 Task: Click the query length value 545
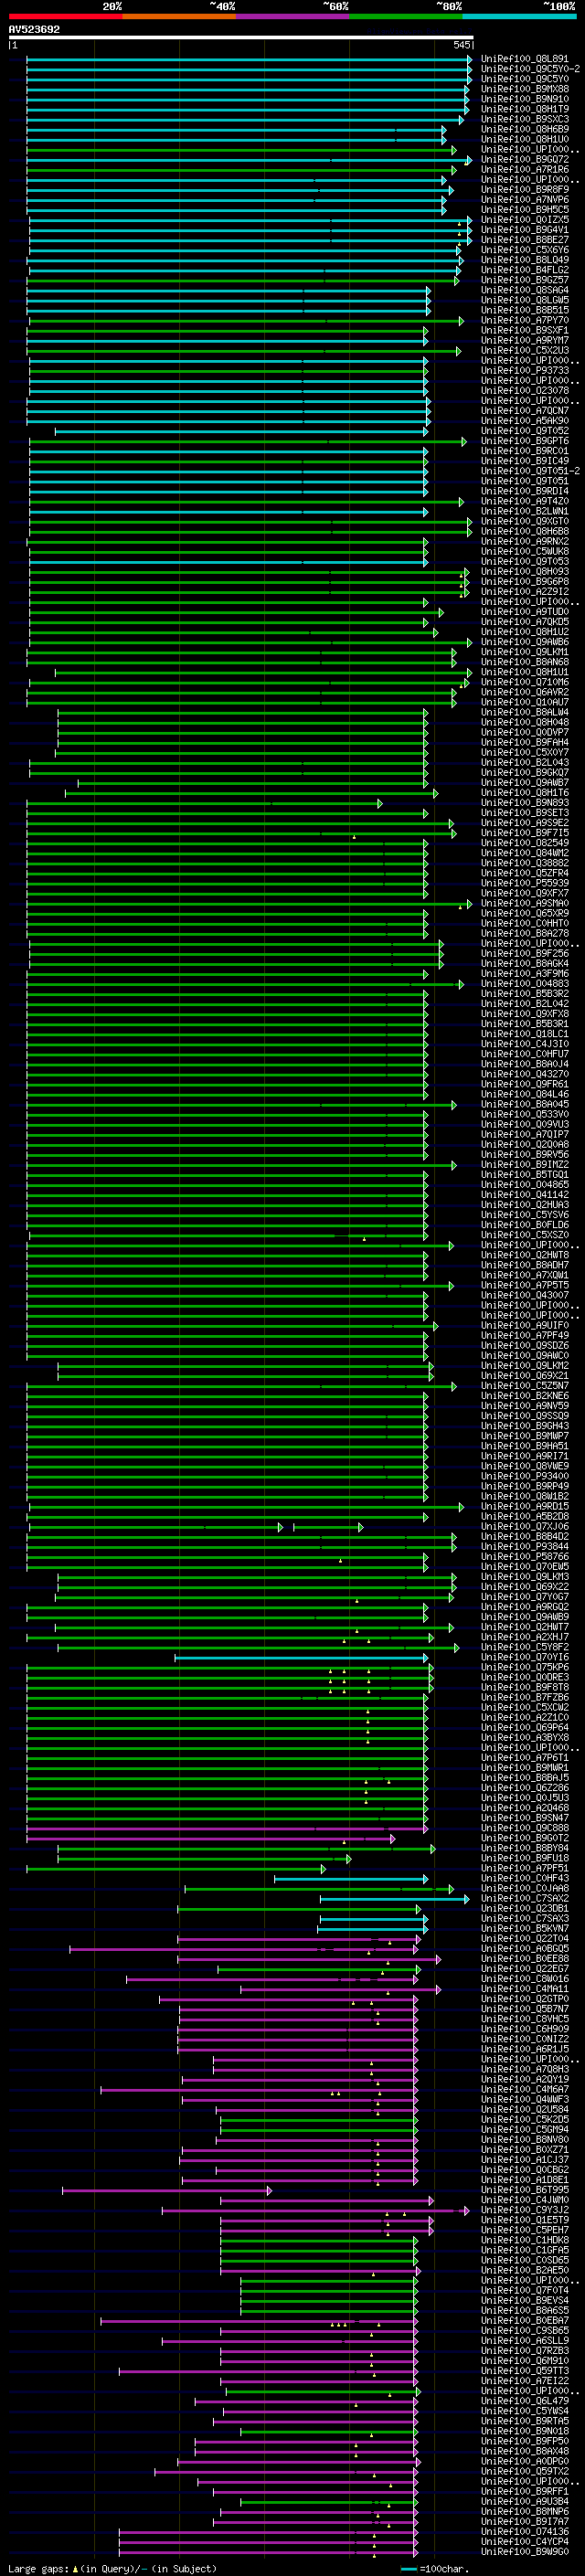tap(461, 45)
